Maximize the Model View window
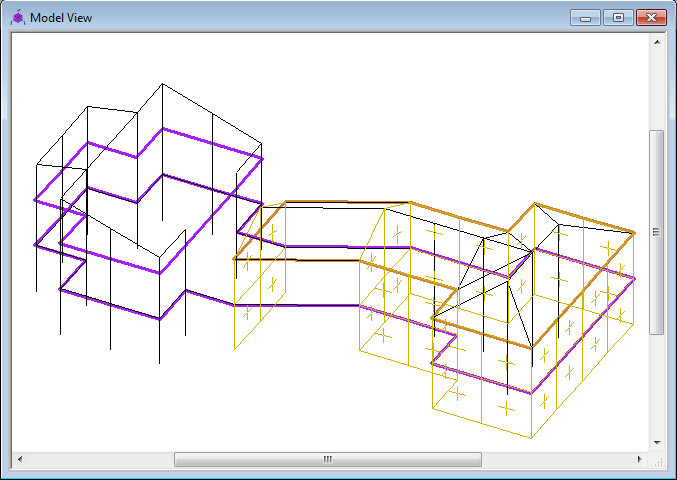The height and width of the screenshot is (480, 677). (x=618, y=18)
